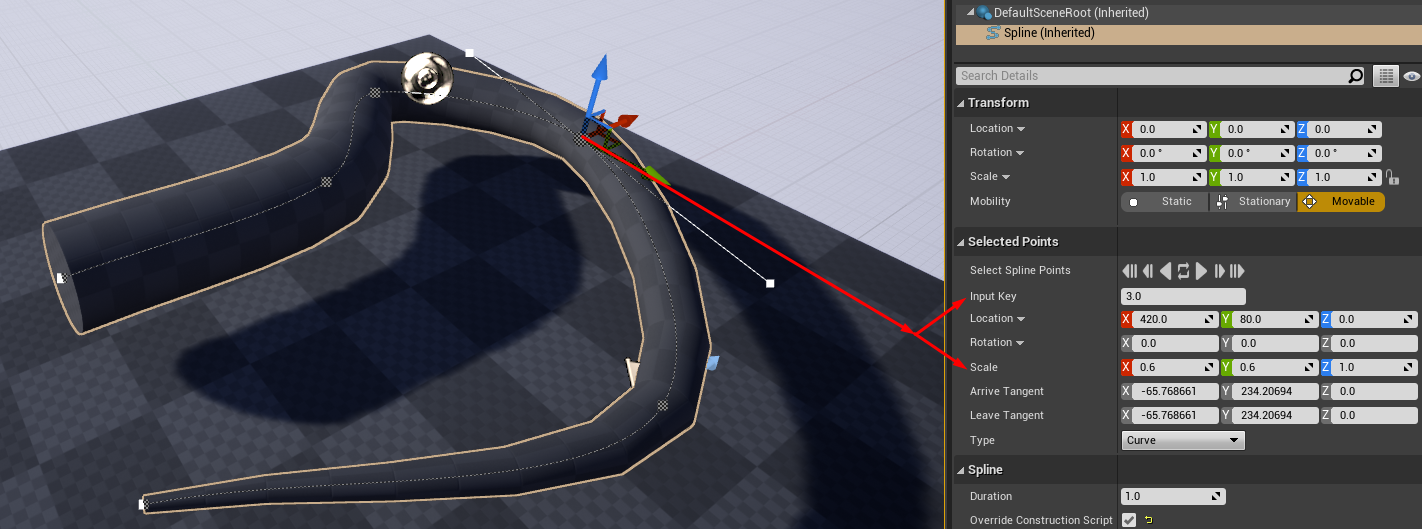Screen dimensions: 1422x529
Task: Edit the Input Key field
Action: (1183, 296)
